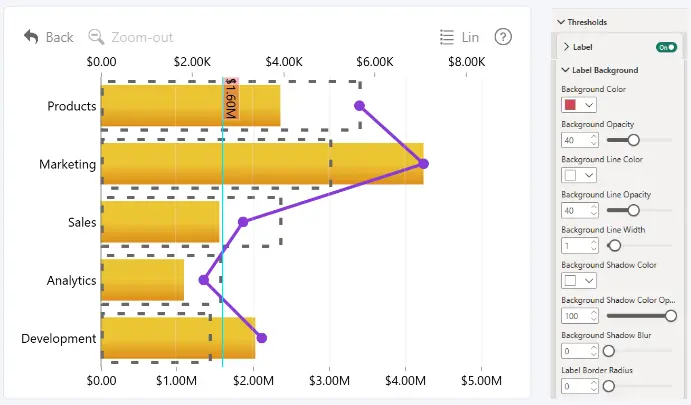Click the purple line marker for Marketing

tap(424, 164)
